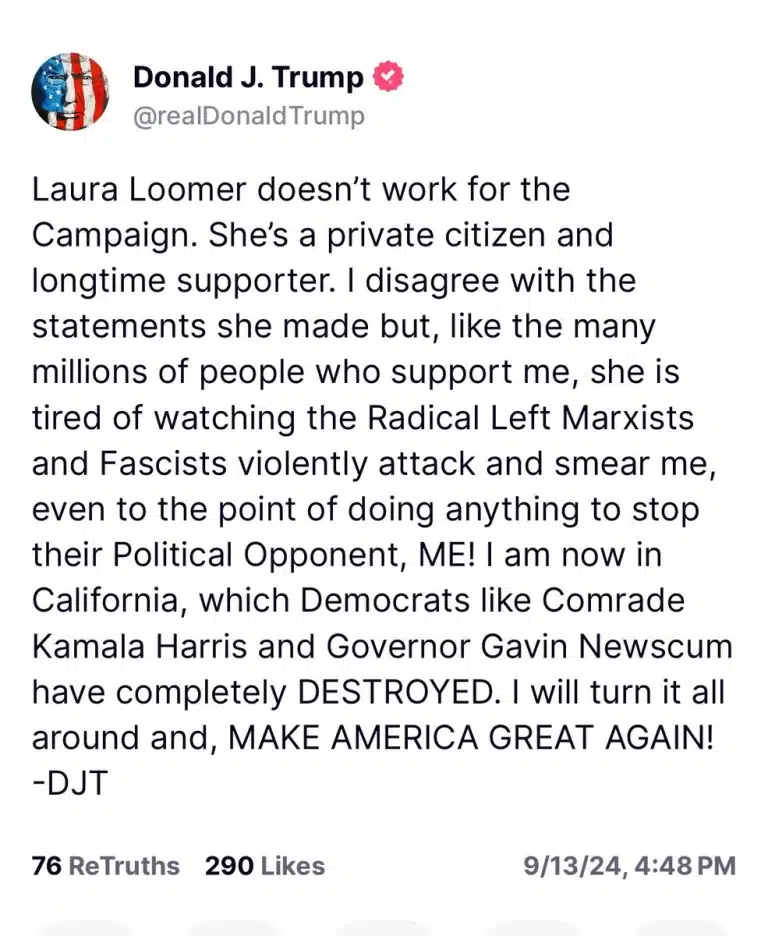Open the 9/13/24, 4:48 PM timestamp
The height and width of the screenshot is (936, 768).
point(630,866)
